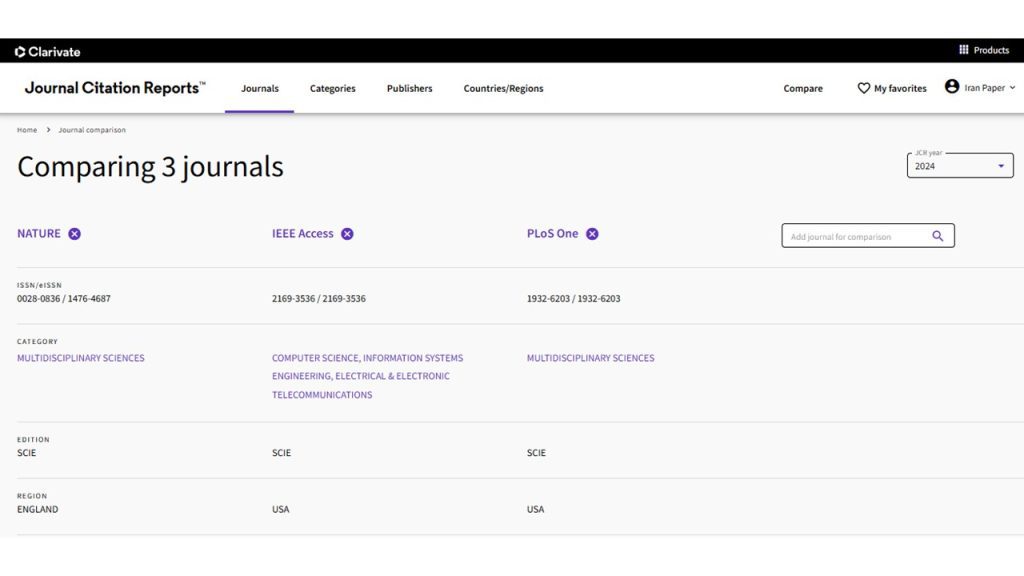Click the Products label in top bar
Screen dimensions: 1024x576
(x=991, y=50)
